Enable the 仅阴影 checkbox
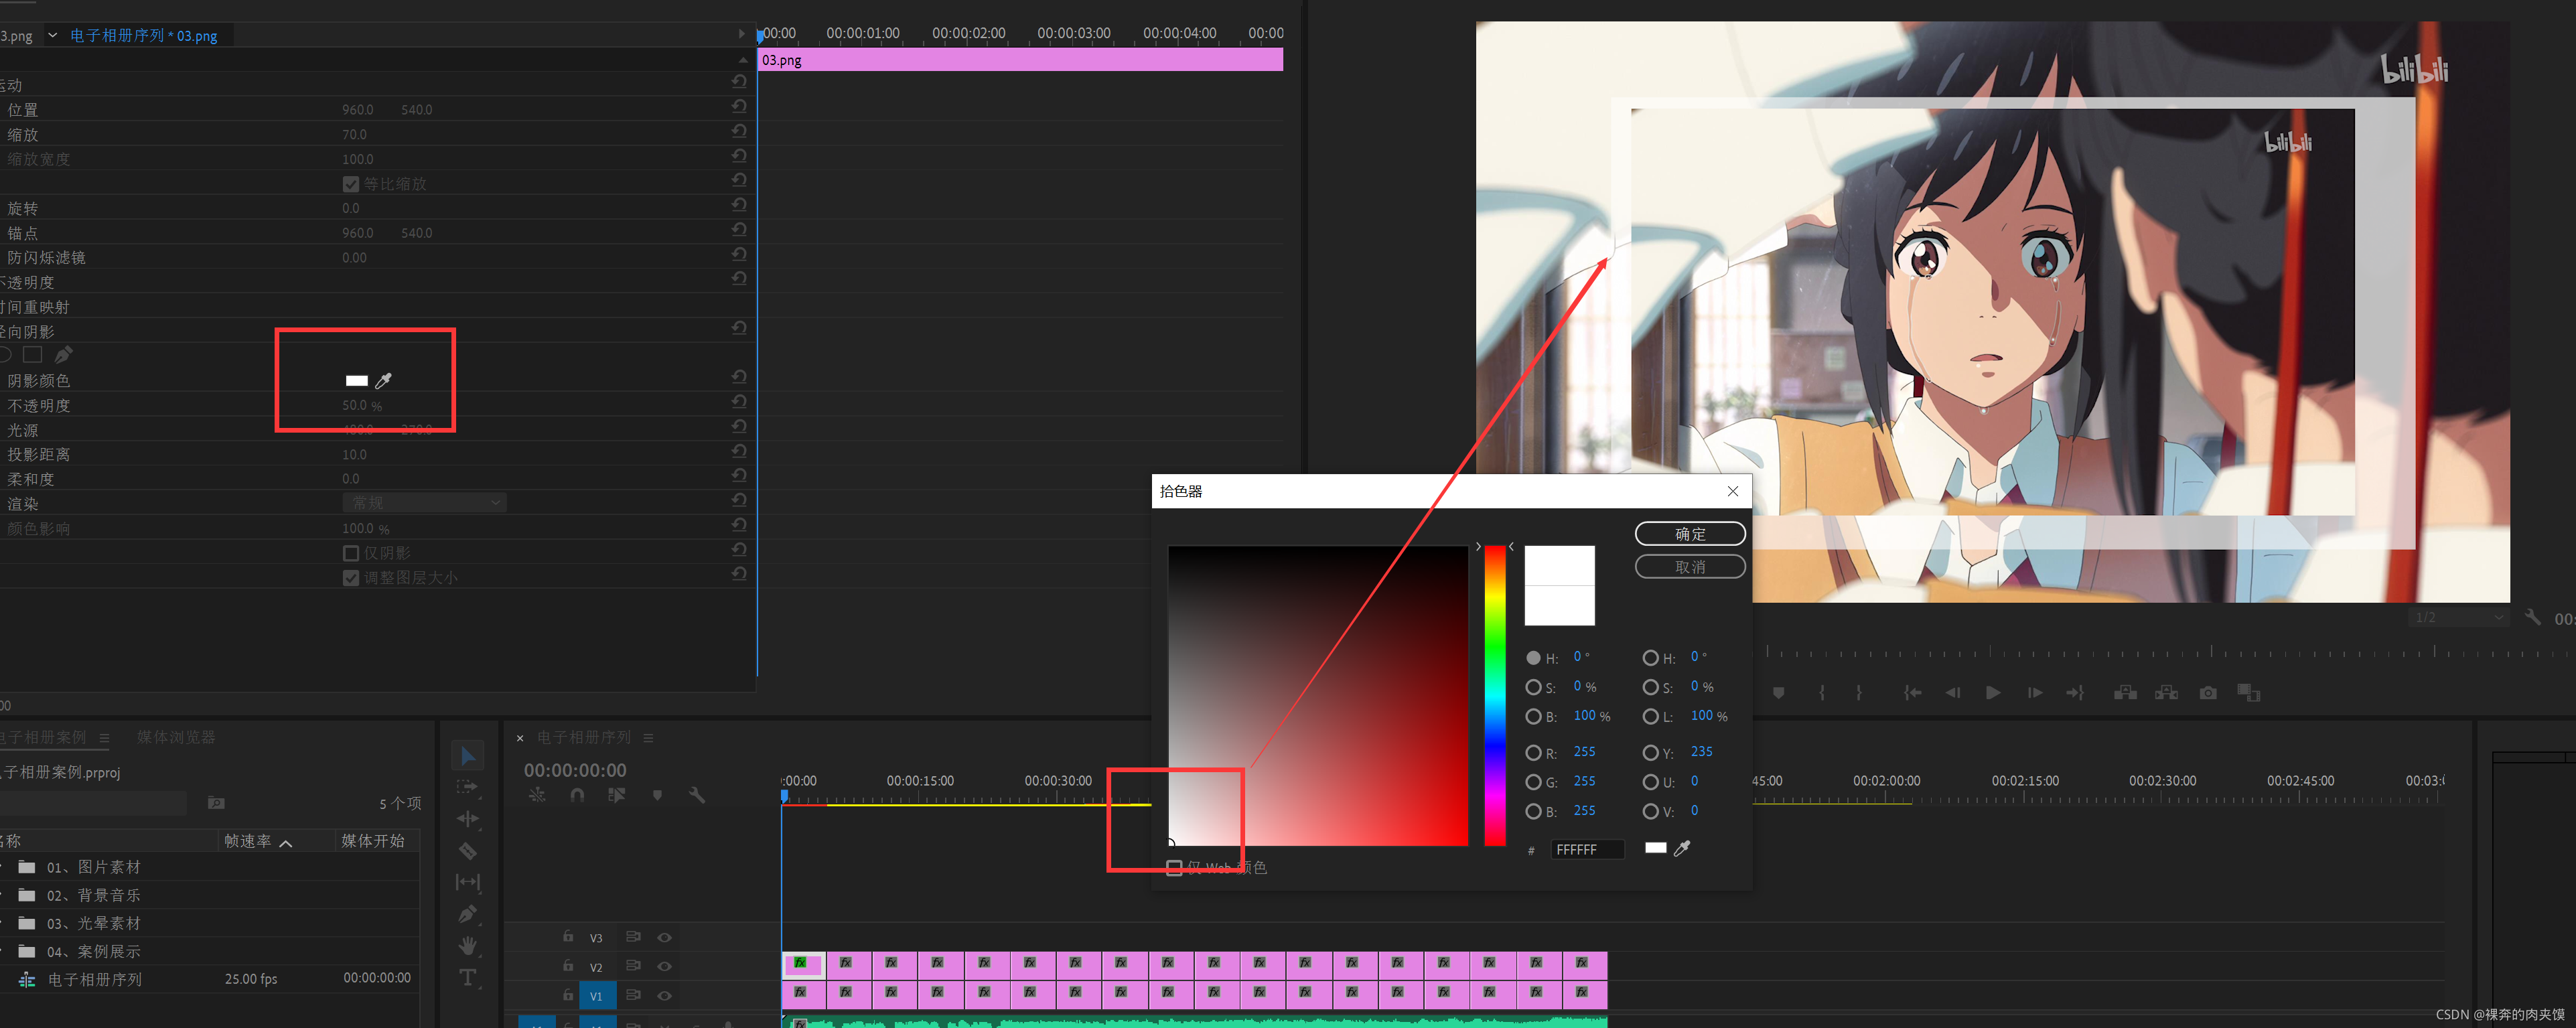This screenshot has width=2576, height=1028. [351, 553]
